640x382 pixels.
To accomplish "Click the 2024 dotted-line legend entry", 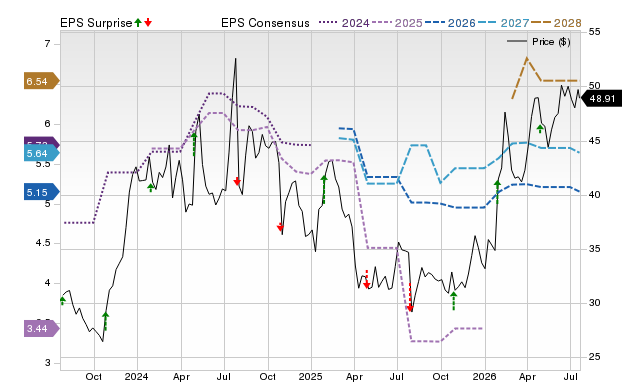I will 344,23.
